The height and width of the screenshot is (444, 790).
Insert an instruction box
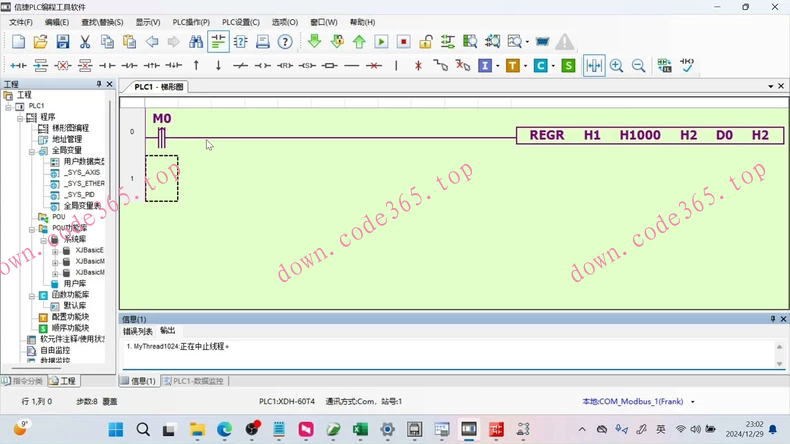[330, 66]
